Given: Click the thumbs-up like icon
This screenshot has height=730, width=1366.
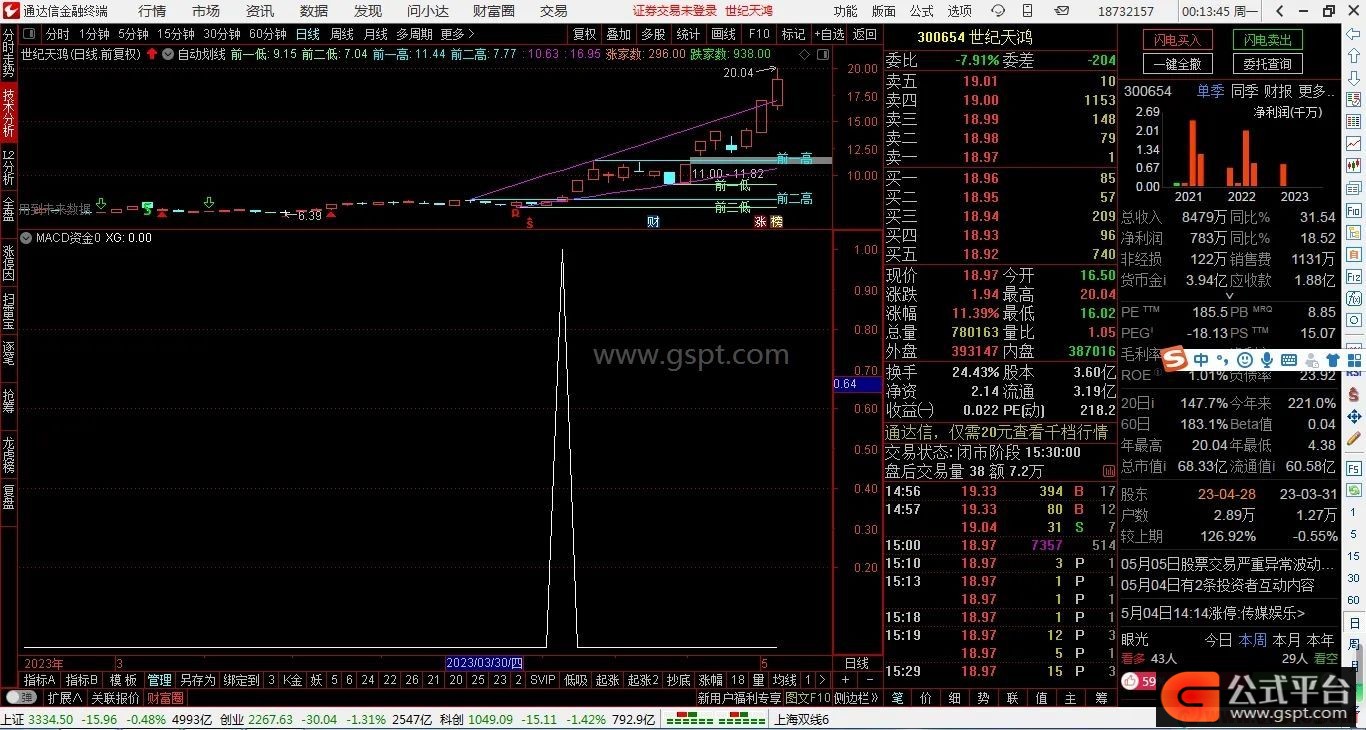Looking at the screenshot, I should pyautogui.click(x=1131, y=681).
